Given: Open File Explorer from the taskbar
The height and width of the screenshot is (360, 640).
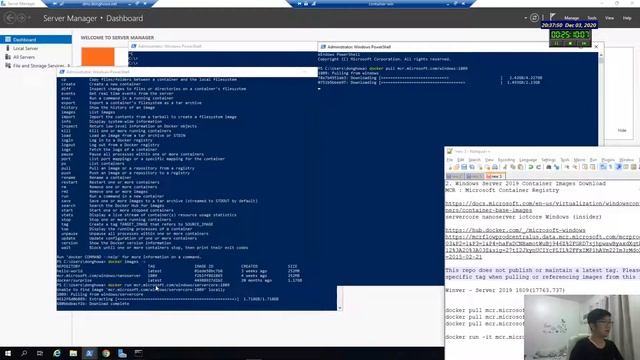Looking at the screenshot, I should point(73,353).
